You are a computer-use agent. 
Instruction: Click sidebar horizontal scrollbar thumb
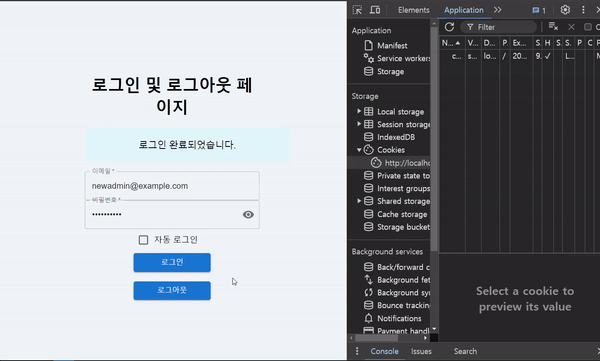[x=377, y=338]
